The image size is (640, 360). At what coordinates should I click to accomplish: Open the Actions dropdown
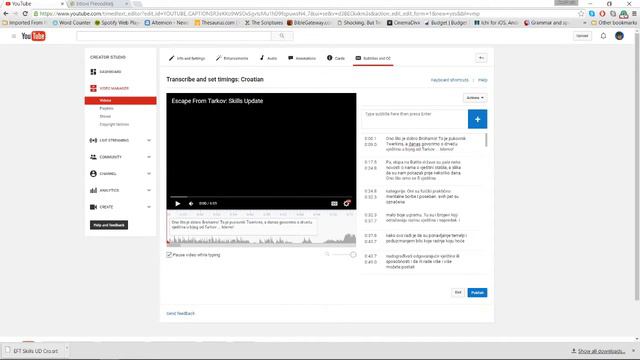tap(475, 98)
